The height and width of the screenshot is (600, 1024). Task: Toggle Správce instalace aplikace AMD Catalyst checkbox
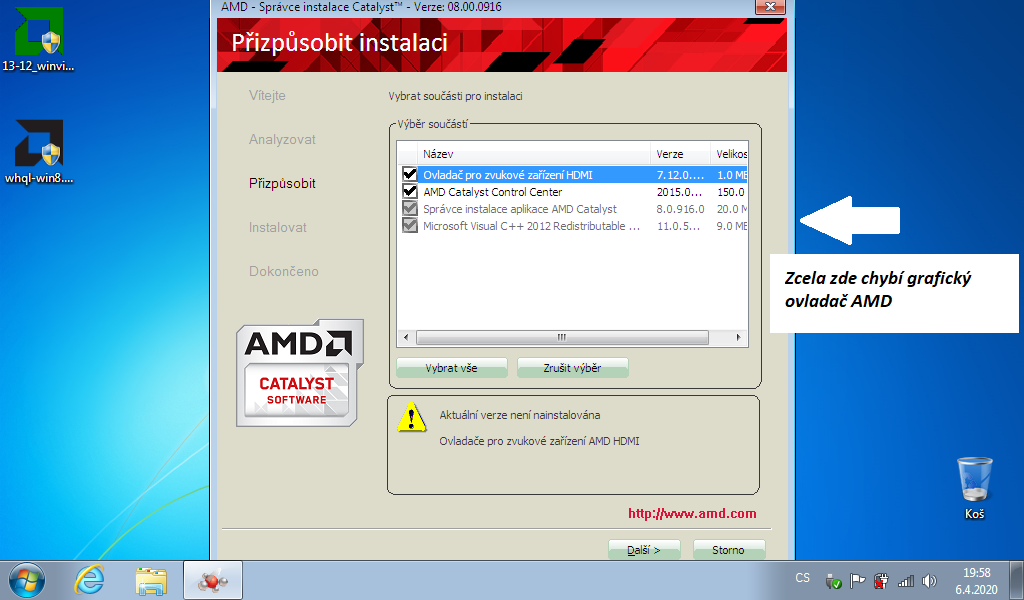[409, 208]
